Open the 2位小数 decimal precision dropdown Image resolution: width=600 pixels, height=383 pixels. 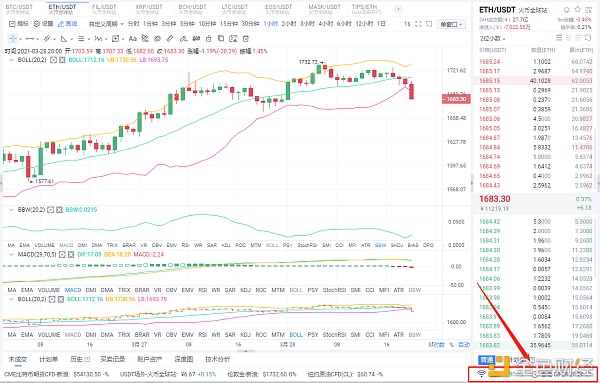click(492, 39)
